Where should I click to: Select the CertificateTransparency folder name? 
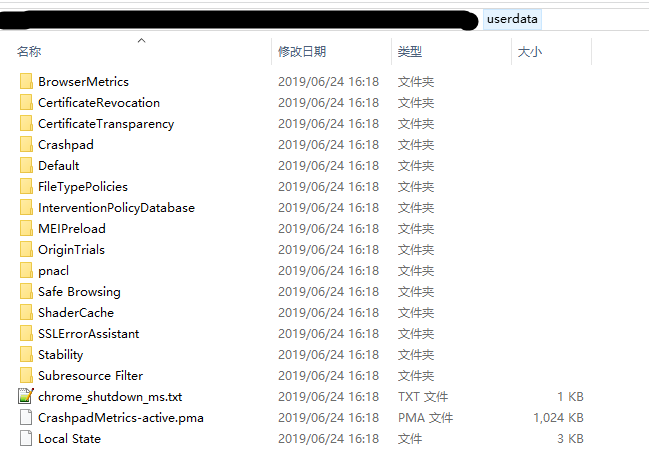(x=106, y=124)
